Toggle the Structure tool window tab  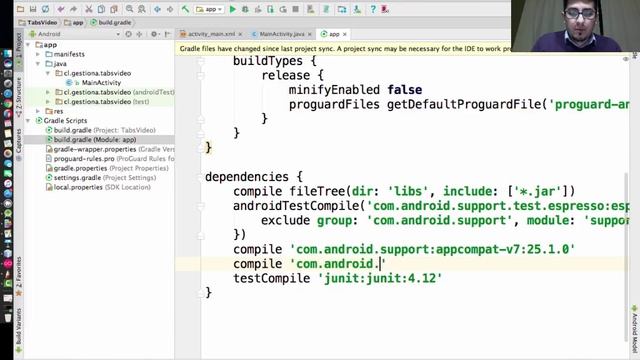tap(19, 97)
